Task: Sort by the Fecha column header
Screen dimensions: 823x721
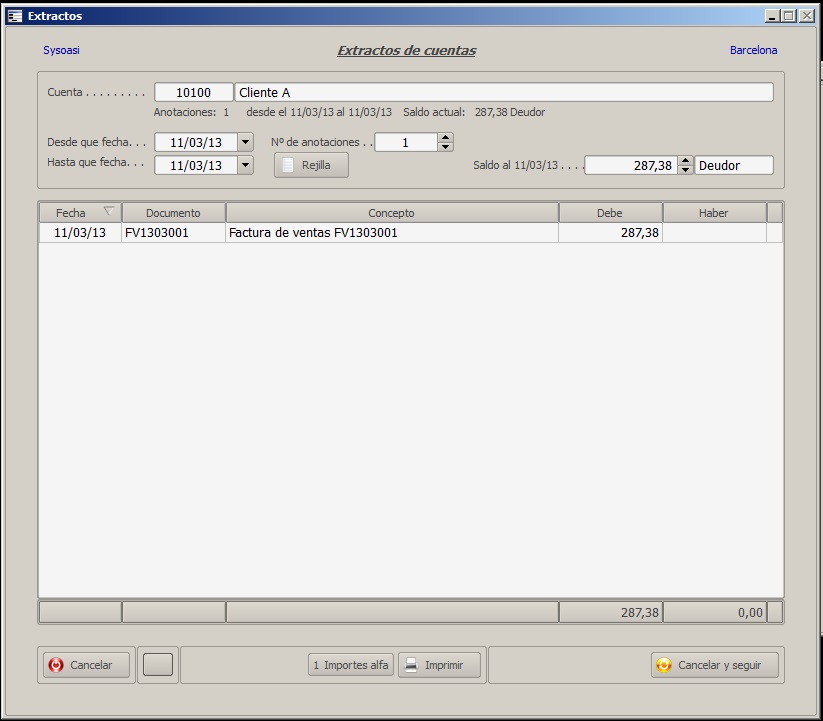Action: [80, 213]
